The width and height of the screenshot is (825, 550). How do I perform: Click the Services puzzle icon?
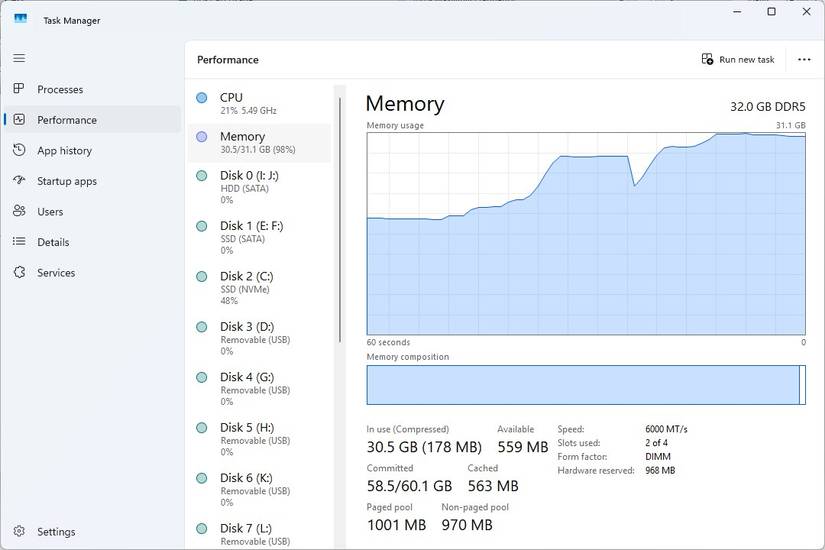[x=19, y=272]
